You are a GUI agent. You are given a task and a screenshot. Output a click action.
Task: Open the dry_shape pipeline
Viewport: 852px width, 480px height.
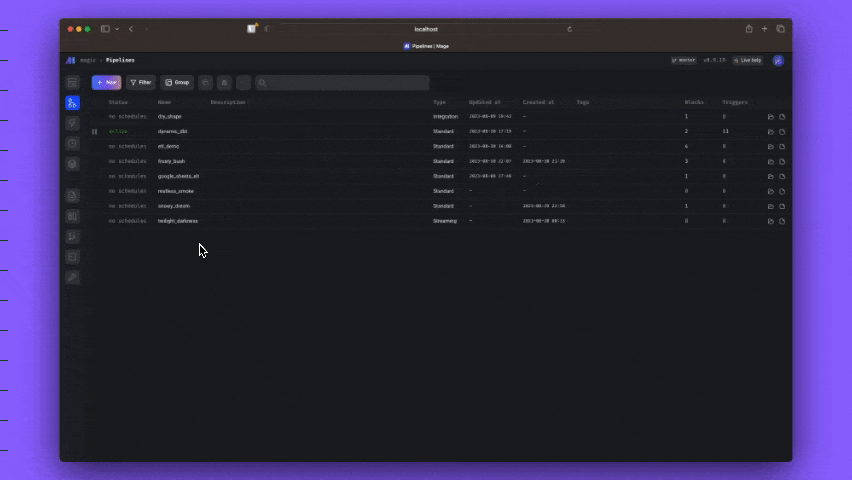coord(170,116)
